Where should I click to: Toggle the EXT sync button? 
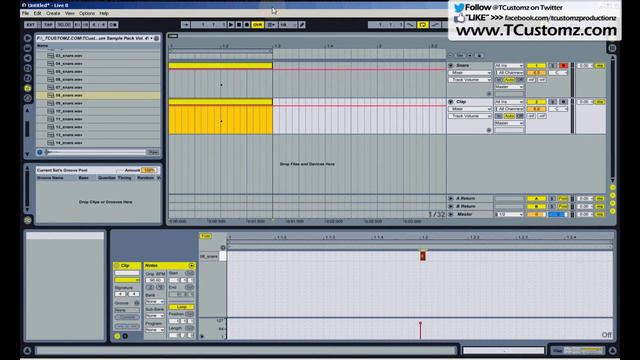(x=31, y=25)
